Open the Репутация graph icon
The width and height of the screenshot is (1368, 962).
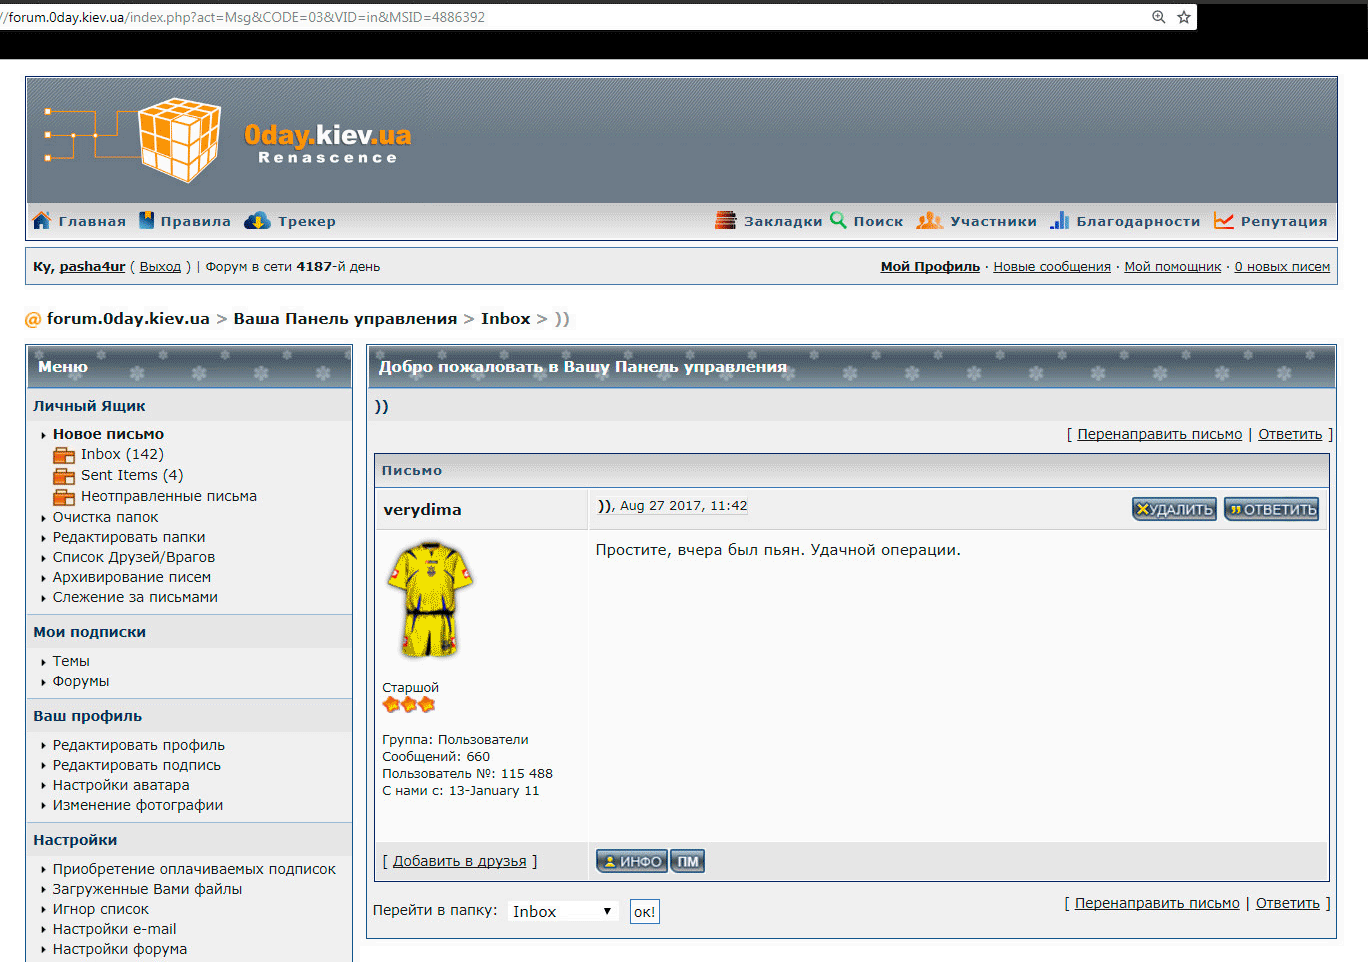click(1224, 221)
